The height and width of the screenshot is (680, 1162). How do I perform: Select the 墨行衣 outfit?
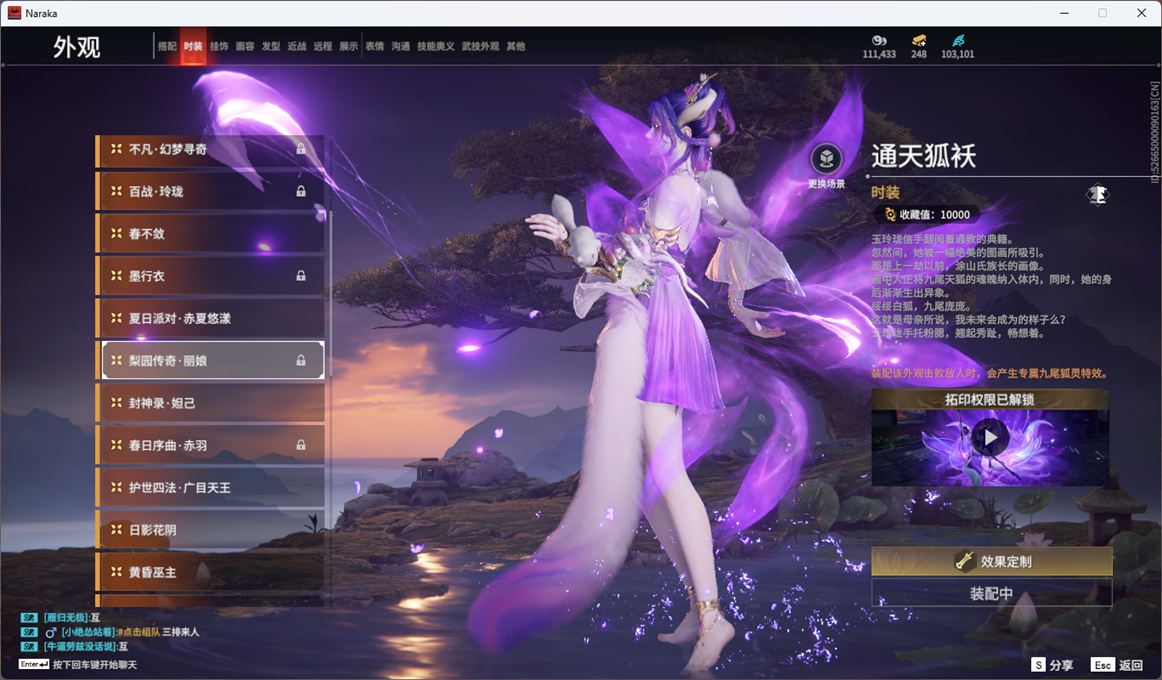coord(210,276)
